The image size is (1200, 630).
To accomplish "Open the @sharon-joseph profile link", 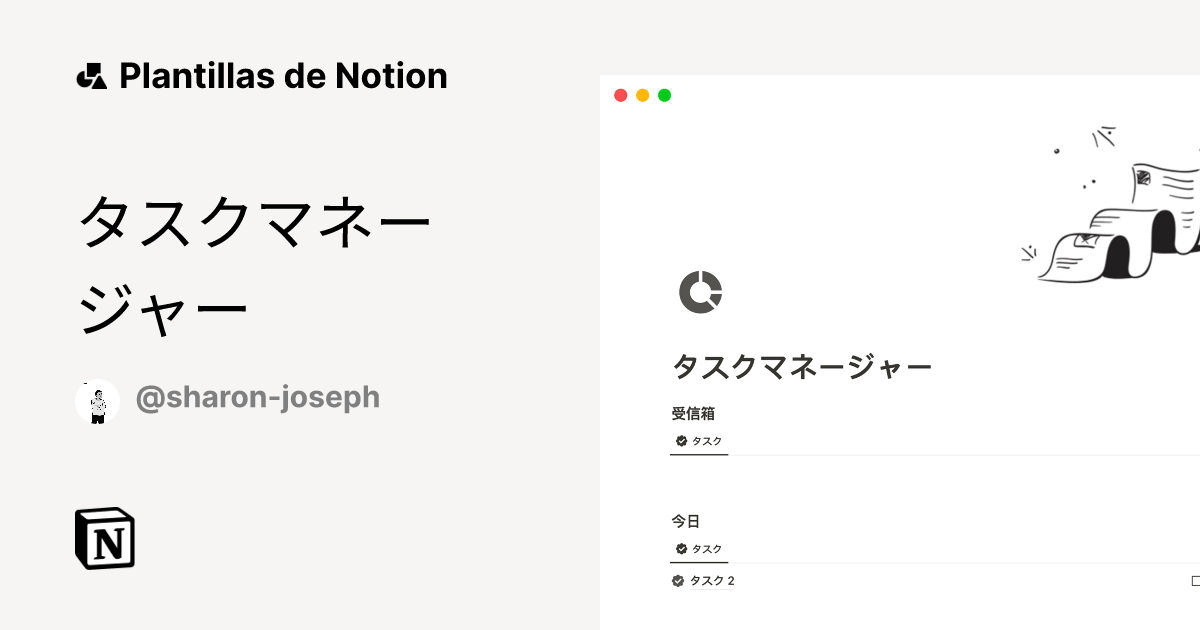I will pos(258,398).
